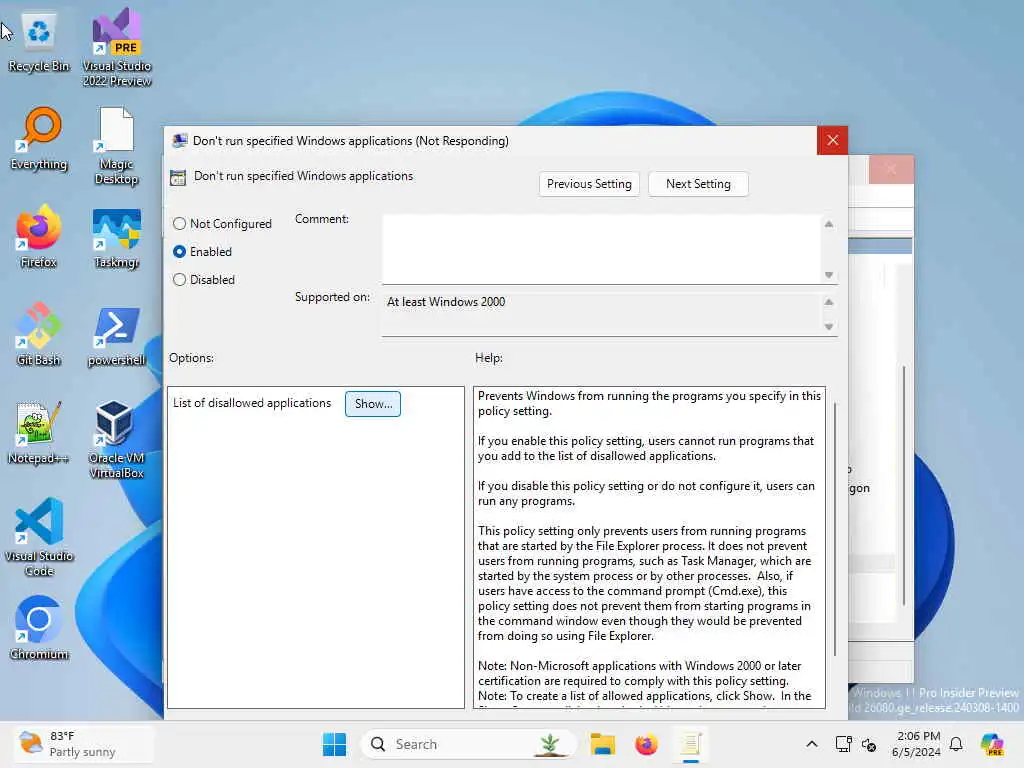The image size is (1024, 768).
Task: Click the 'At least Windows 2000' text
Action: (x=446, y=302)
